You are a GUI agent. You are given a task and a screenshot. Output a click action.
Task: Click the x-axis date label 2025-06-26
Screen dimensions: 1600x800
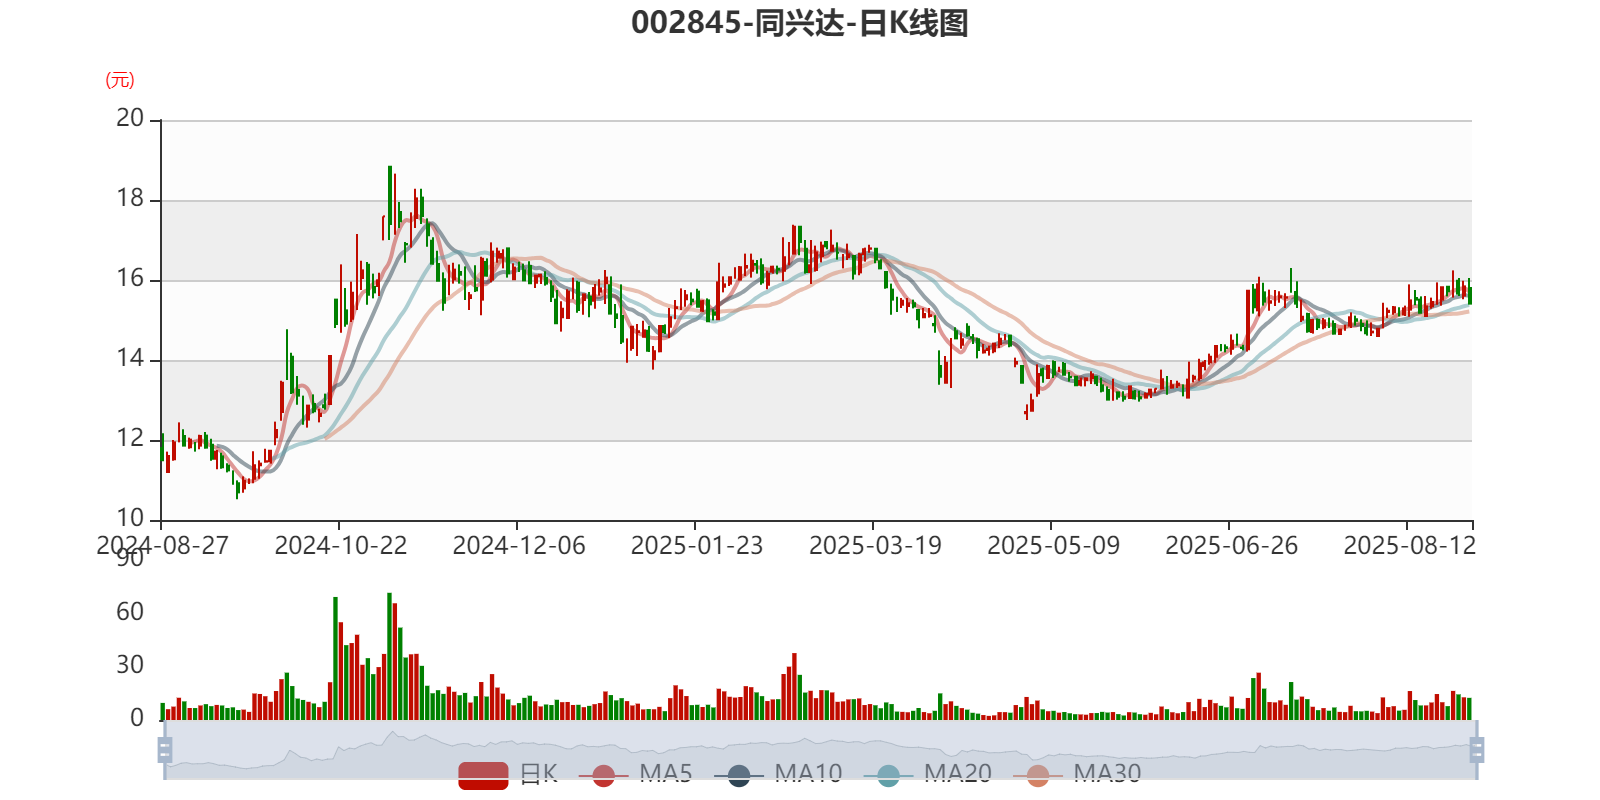click(x=1231, y=546)
